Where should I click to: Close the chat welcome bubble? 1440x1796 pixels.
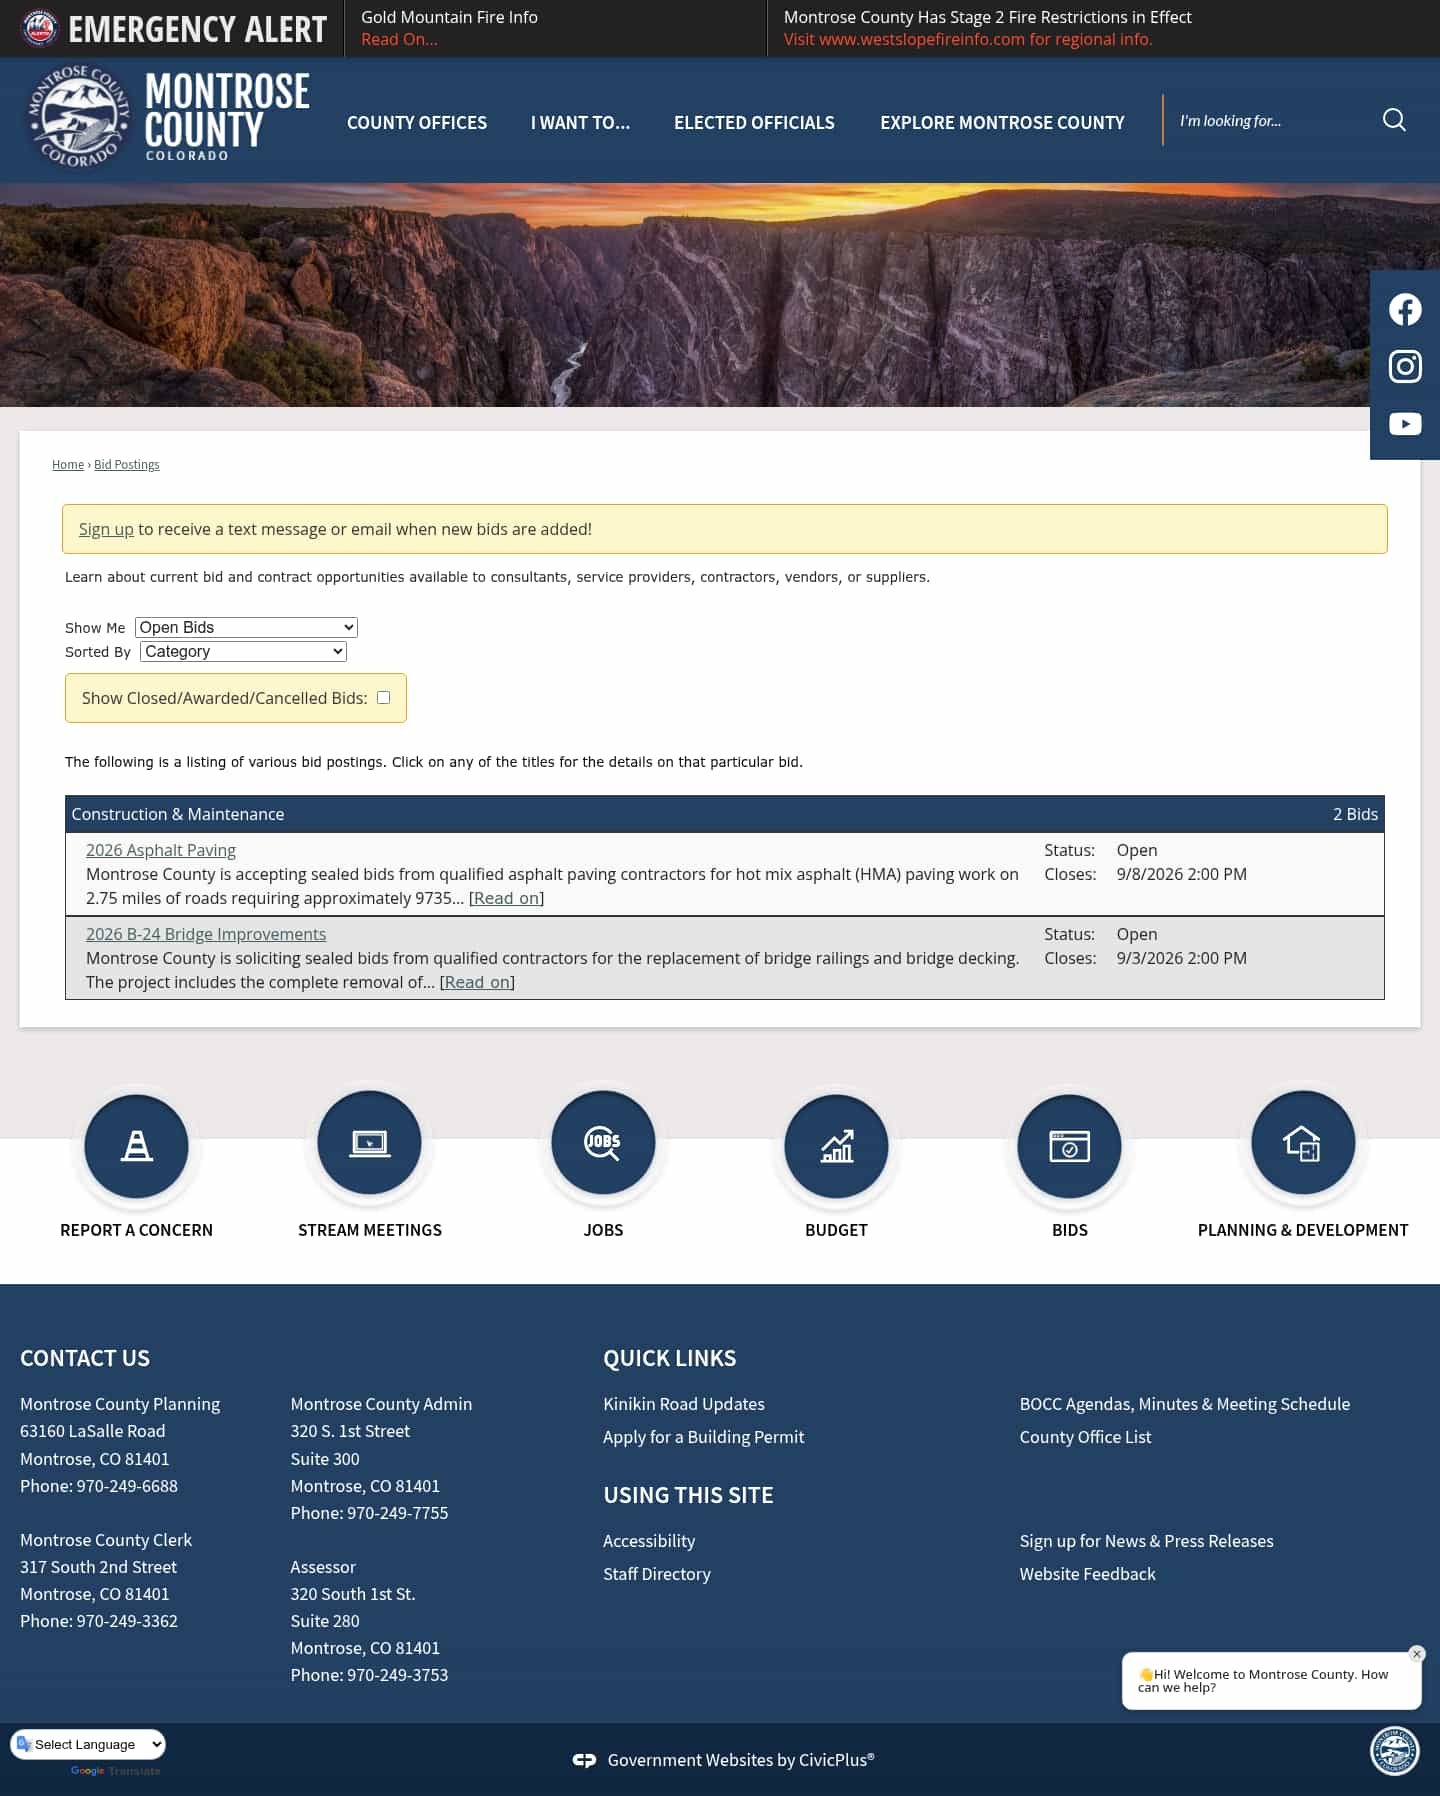coord(1416,1654)
